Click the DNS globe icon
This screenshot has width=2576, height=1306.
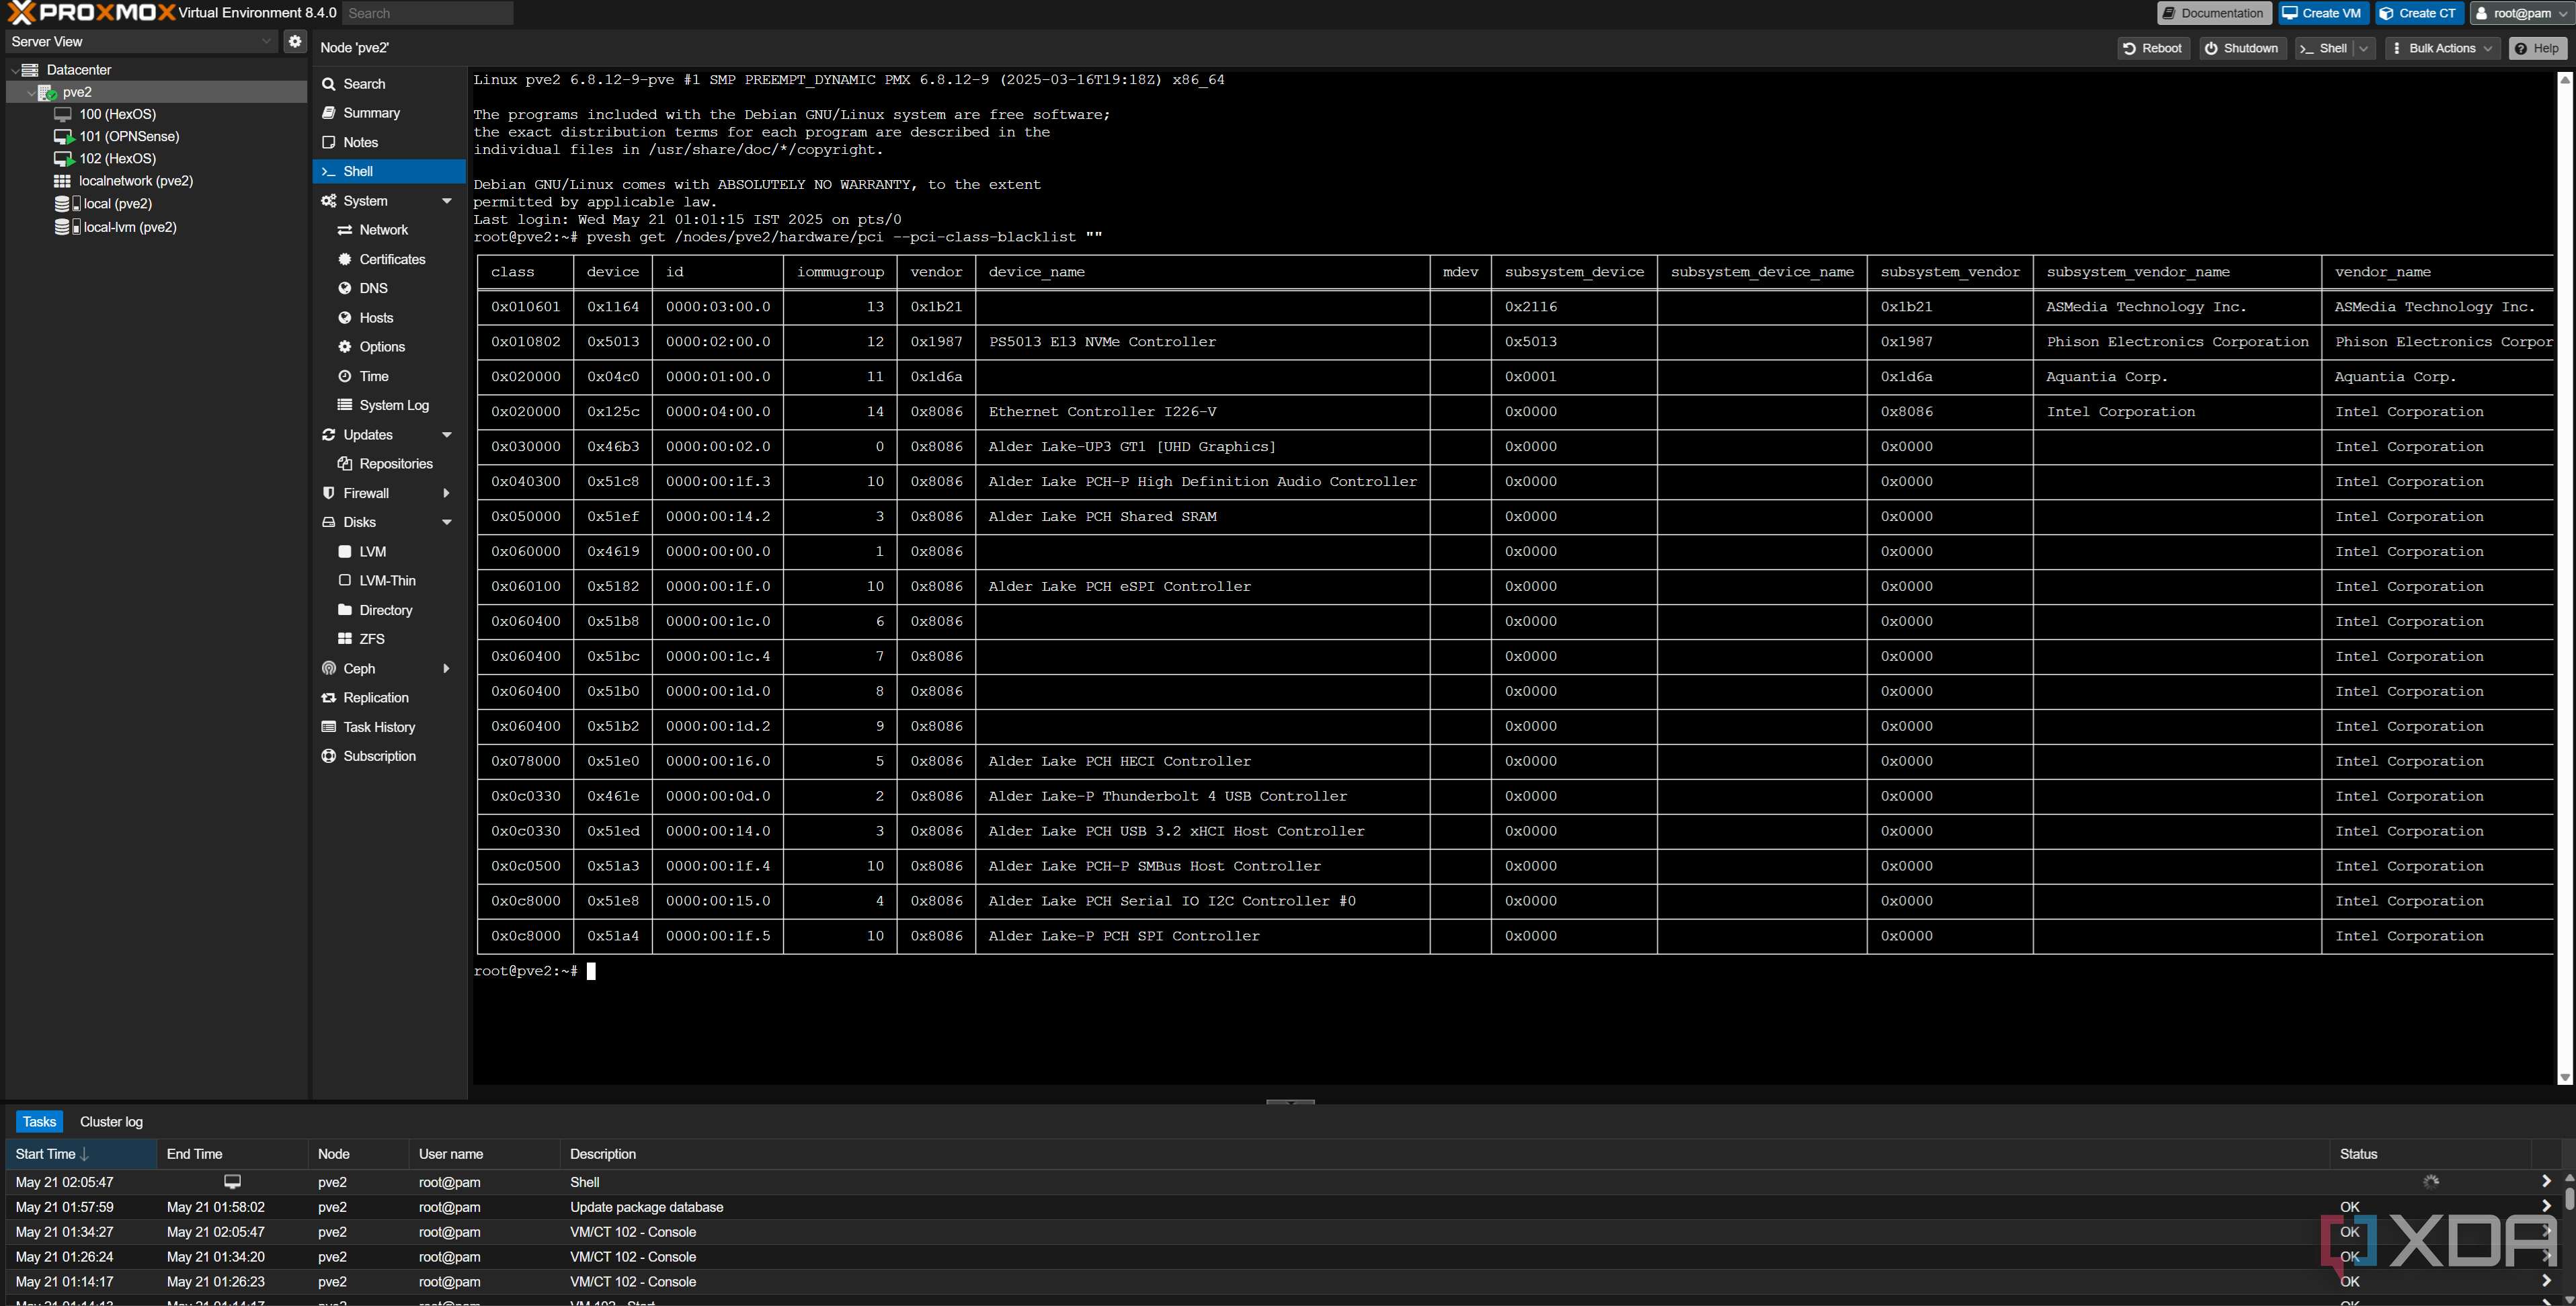[345, 288]
